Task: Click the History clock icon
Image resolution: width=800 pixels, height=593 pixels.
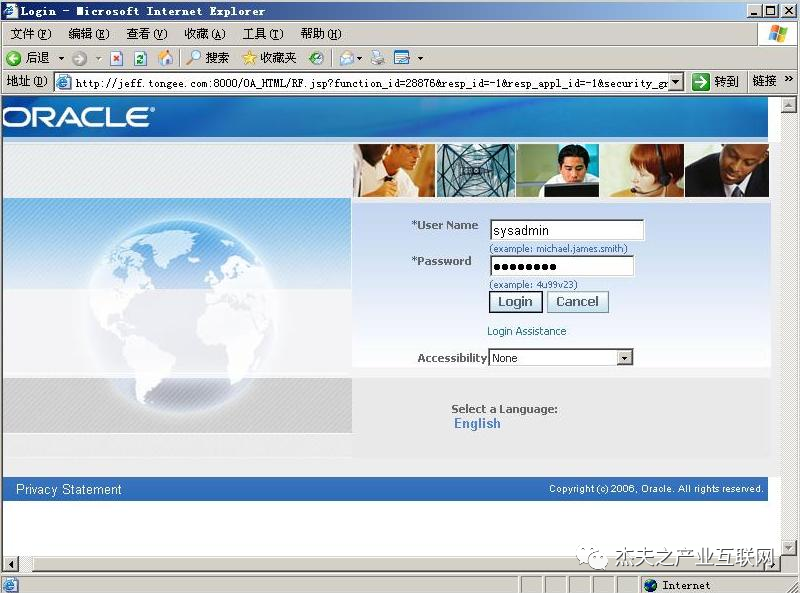Action: click(316, 58)
